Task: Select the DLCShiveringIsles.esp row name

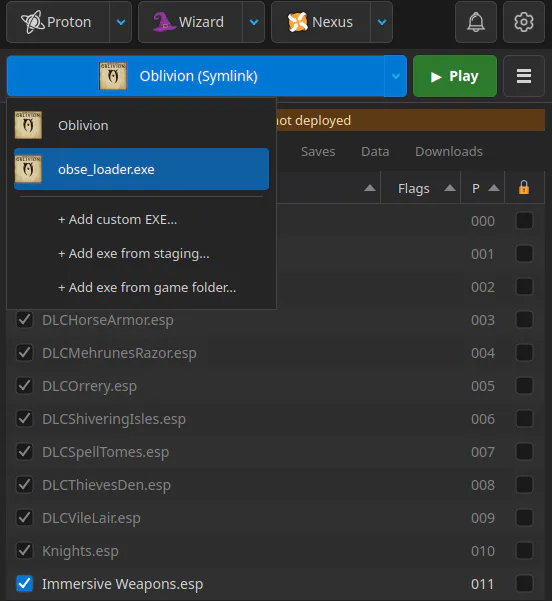Action: (x=114, y=419)
